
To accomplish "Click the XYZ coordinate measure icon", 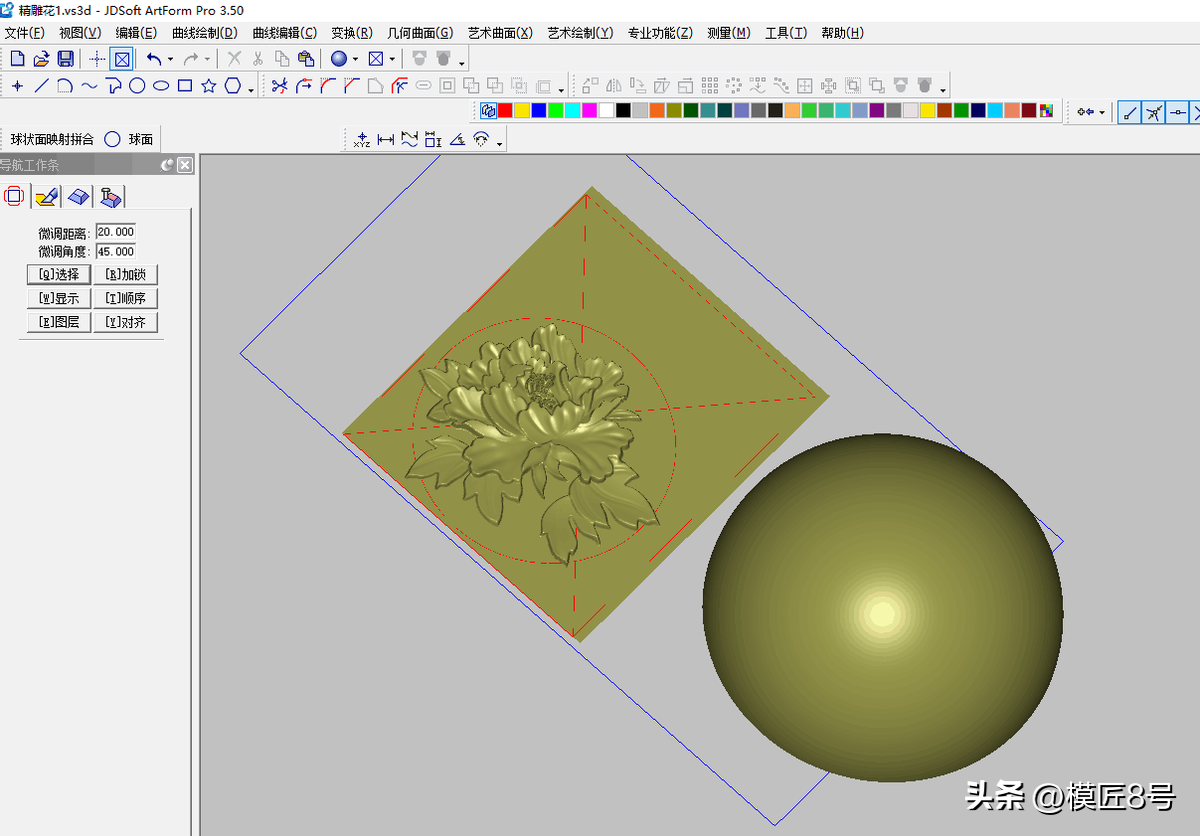I will pyautogui.click(x=361, y=140).
